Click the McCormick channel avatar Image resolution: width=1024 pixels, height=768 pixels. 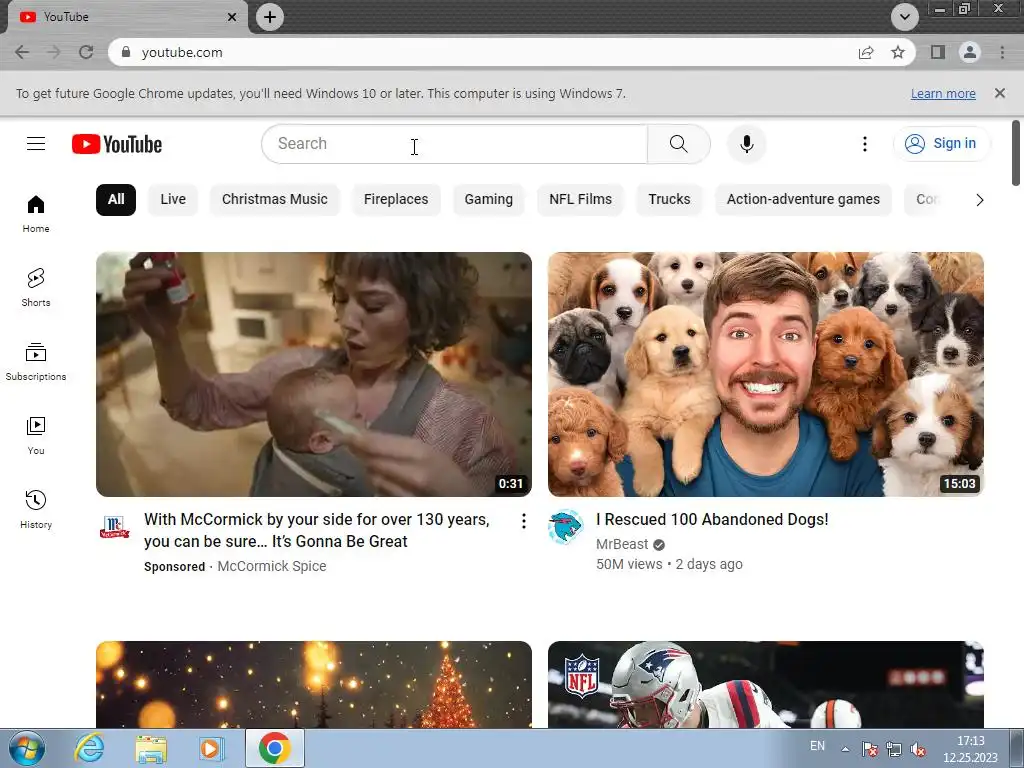[114, 527]
